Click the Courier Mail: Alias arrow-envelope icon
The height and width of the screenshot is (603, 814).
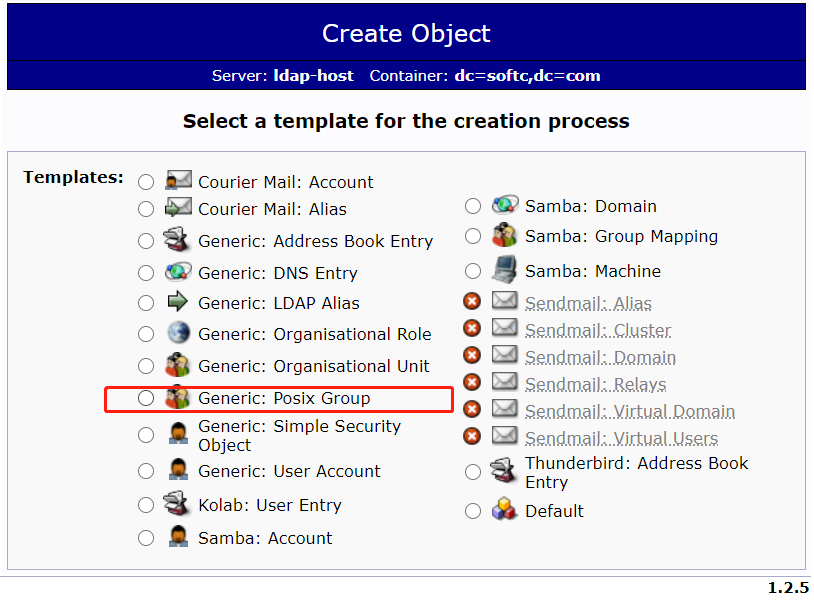[x=178, y=207]
